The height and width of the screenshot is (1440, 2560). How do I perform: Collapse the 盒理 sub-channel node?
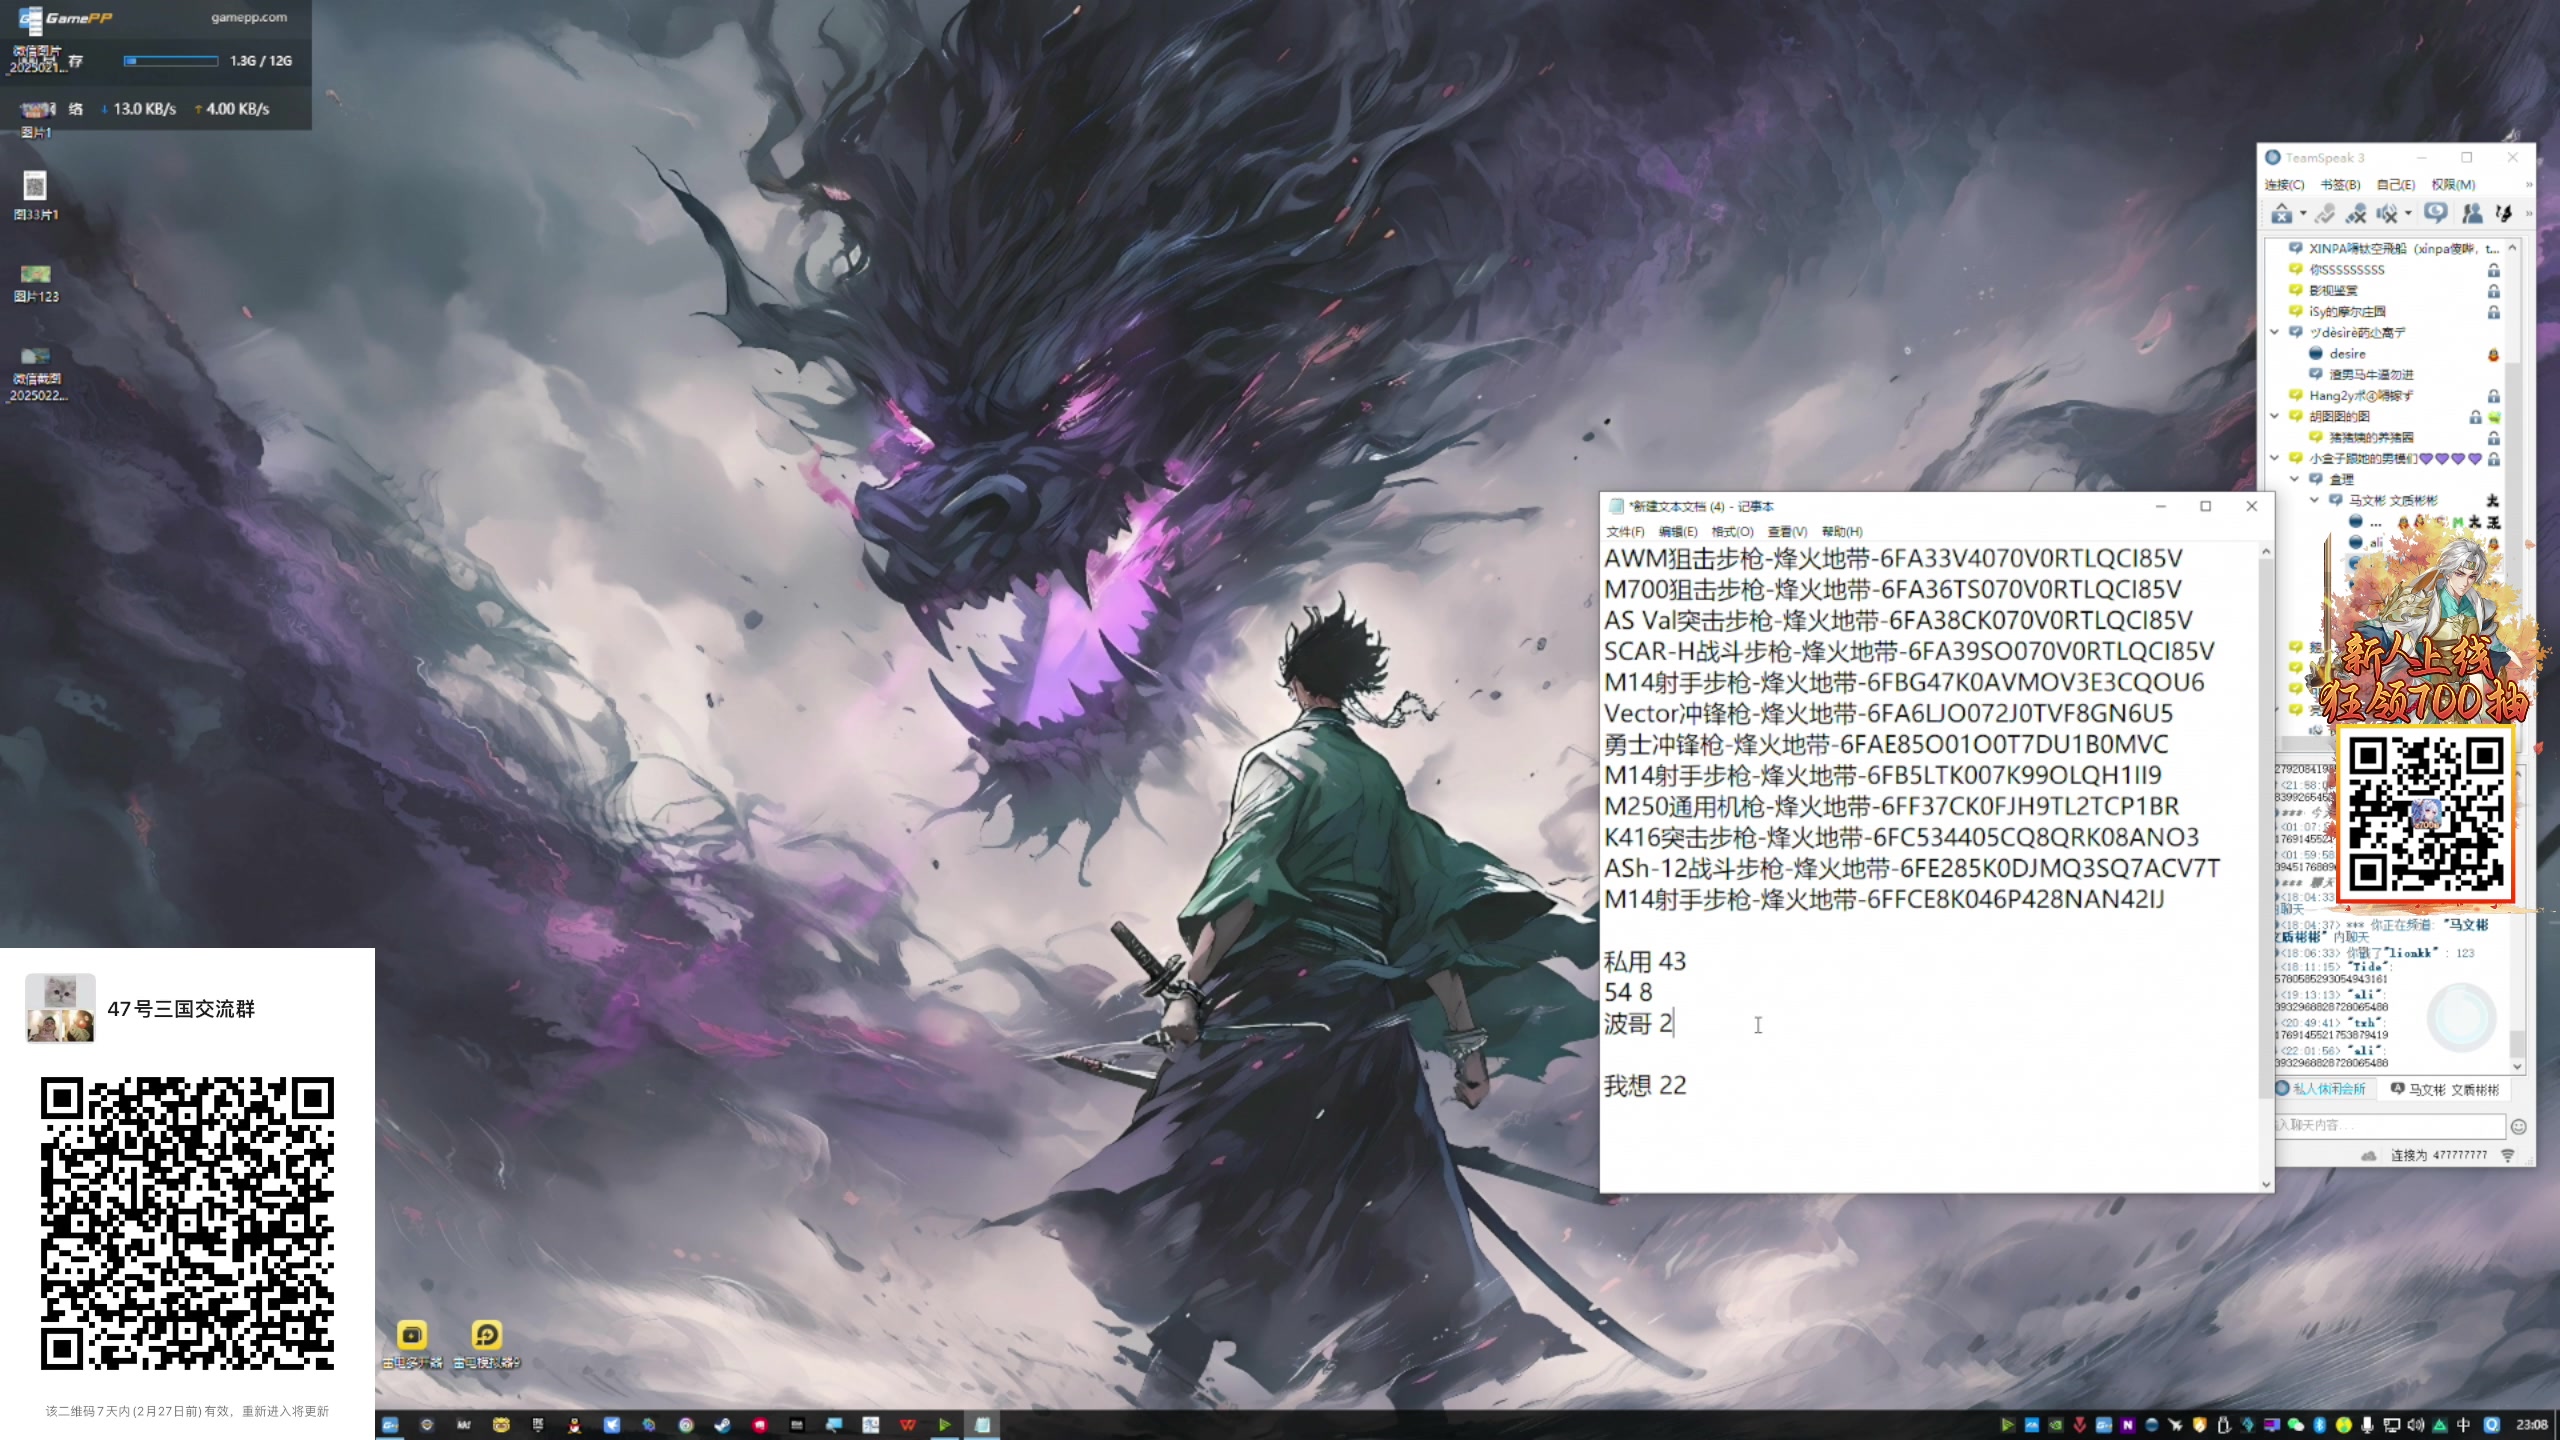coord(2295,479)
